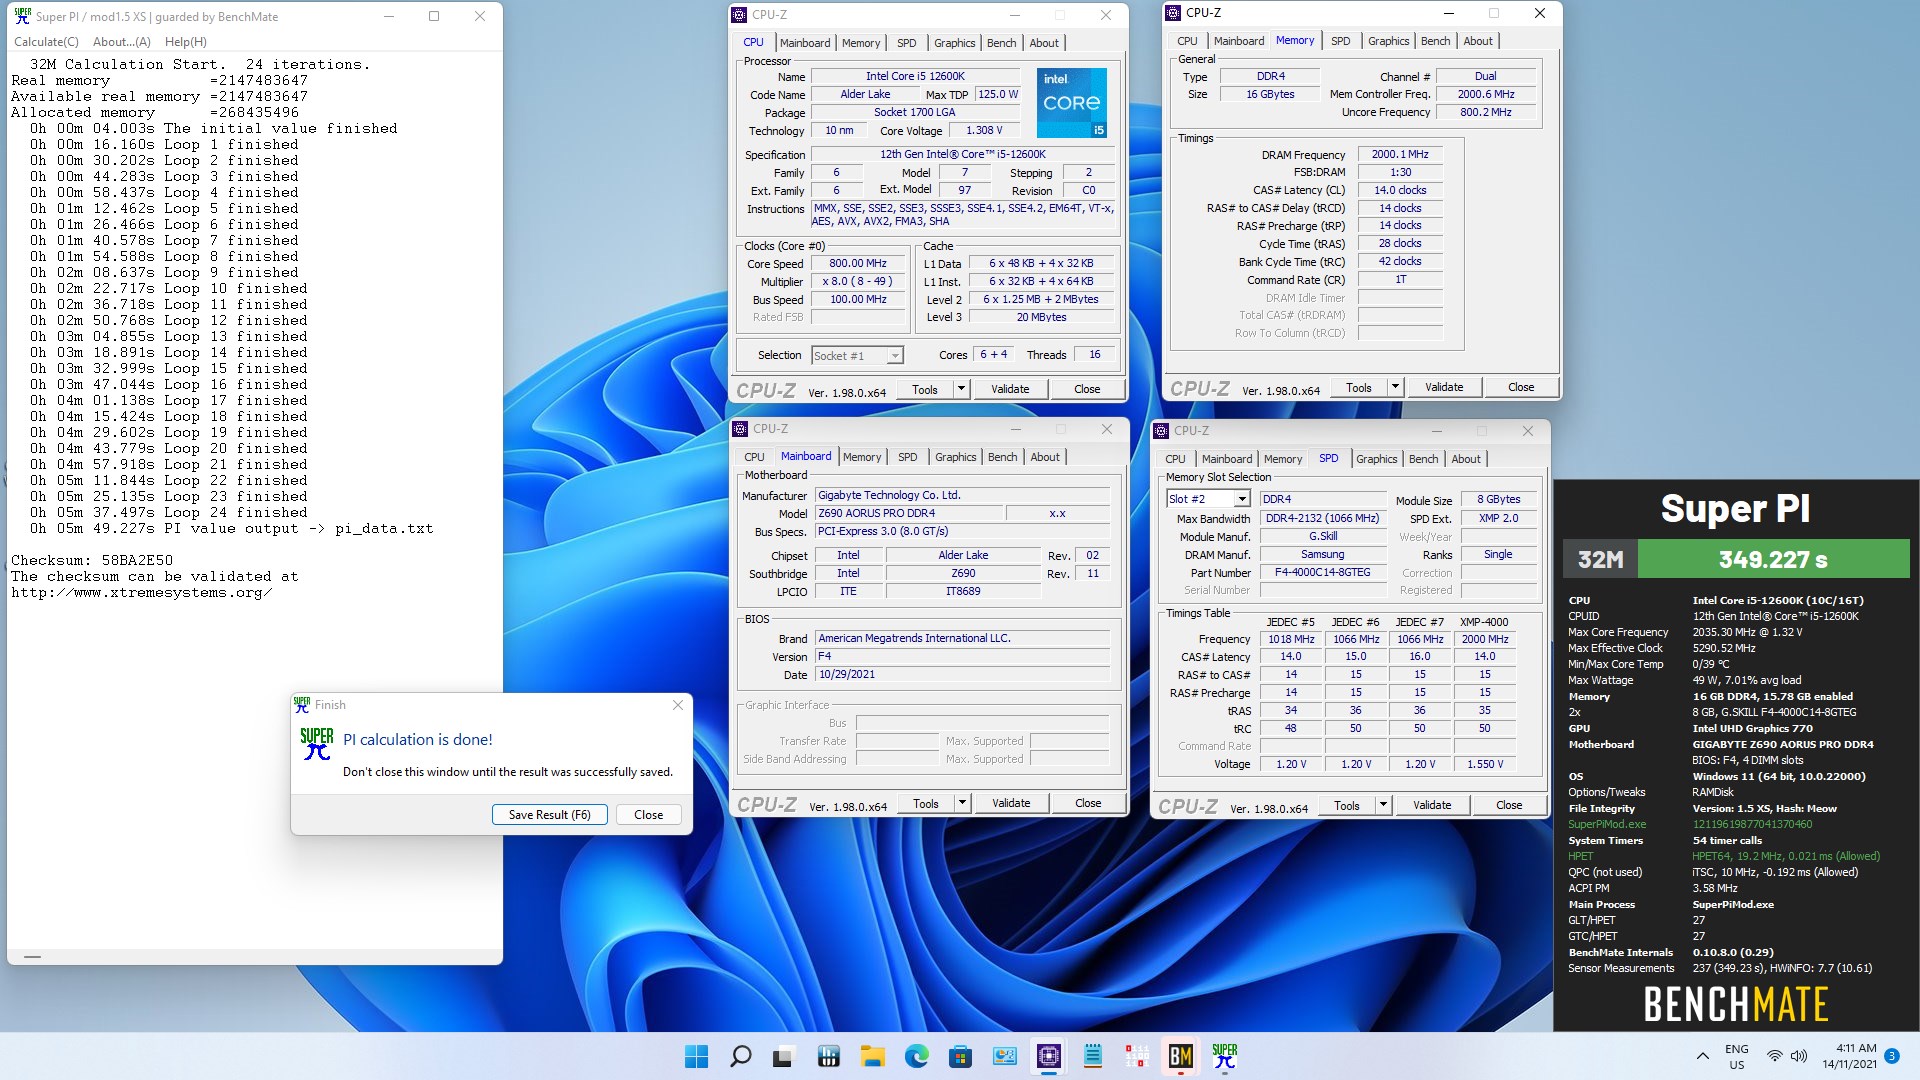Screen dimensions: 1920x1080
Task: Open the Microsoft Store taskbar icon
Action: tap(960, 1056)
